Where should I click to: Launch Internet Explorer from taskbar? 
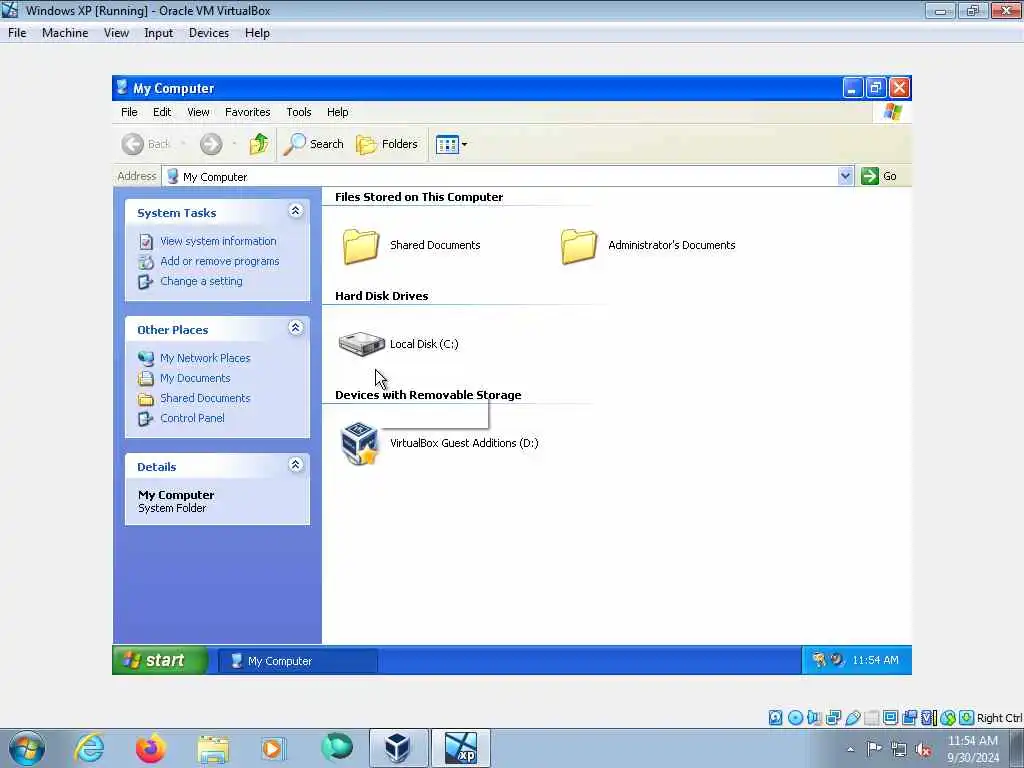pos(89,748)
